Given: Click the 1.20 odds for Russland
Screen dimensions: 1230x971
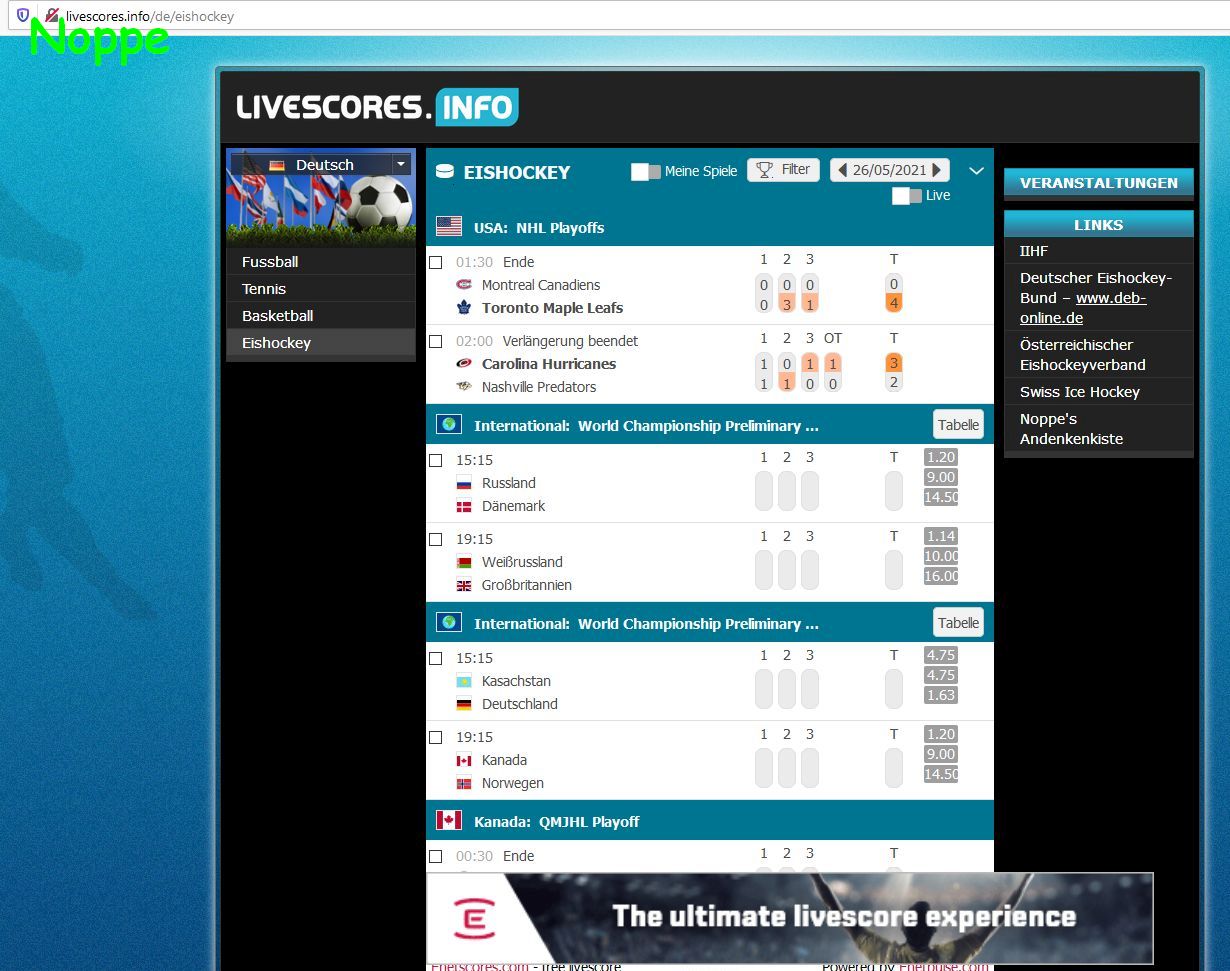Looking at the screenshot, I should click(941, 457).
